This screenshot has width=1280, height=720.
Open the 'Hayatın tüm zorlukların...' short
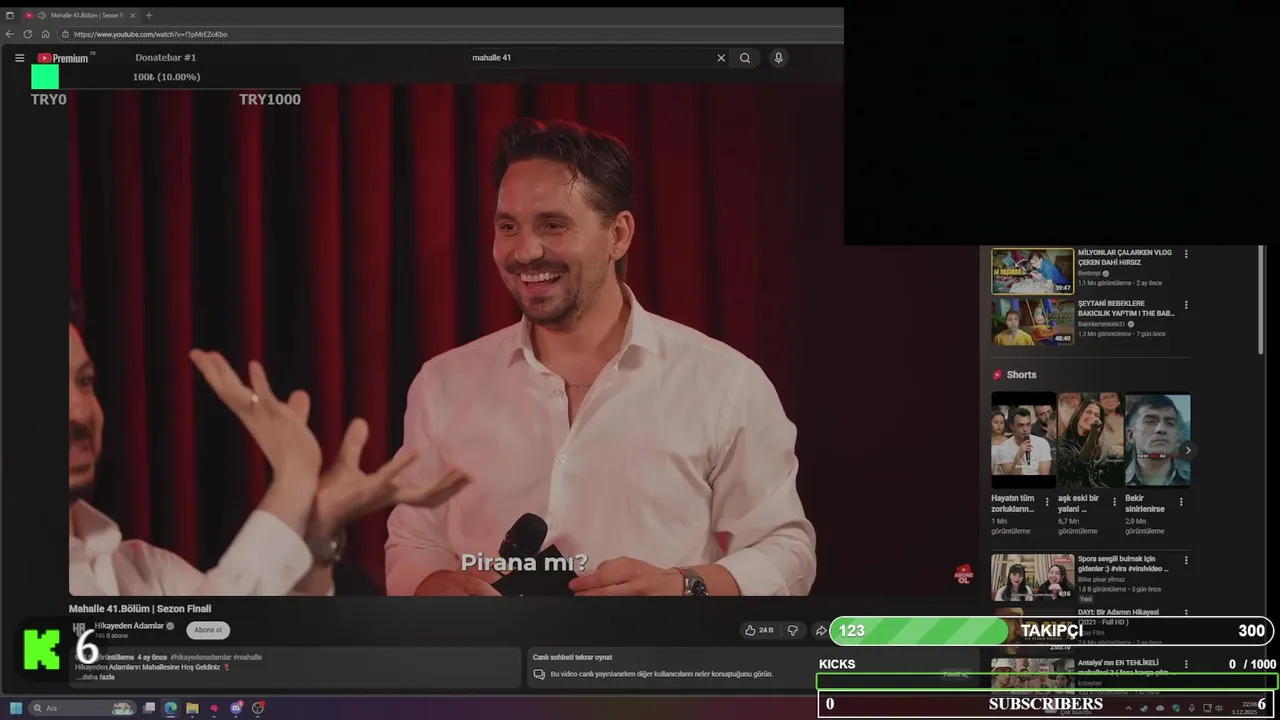point(1023,440)
